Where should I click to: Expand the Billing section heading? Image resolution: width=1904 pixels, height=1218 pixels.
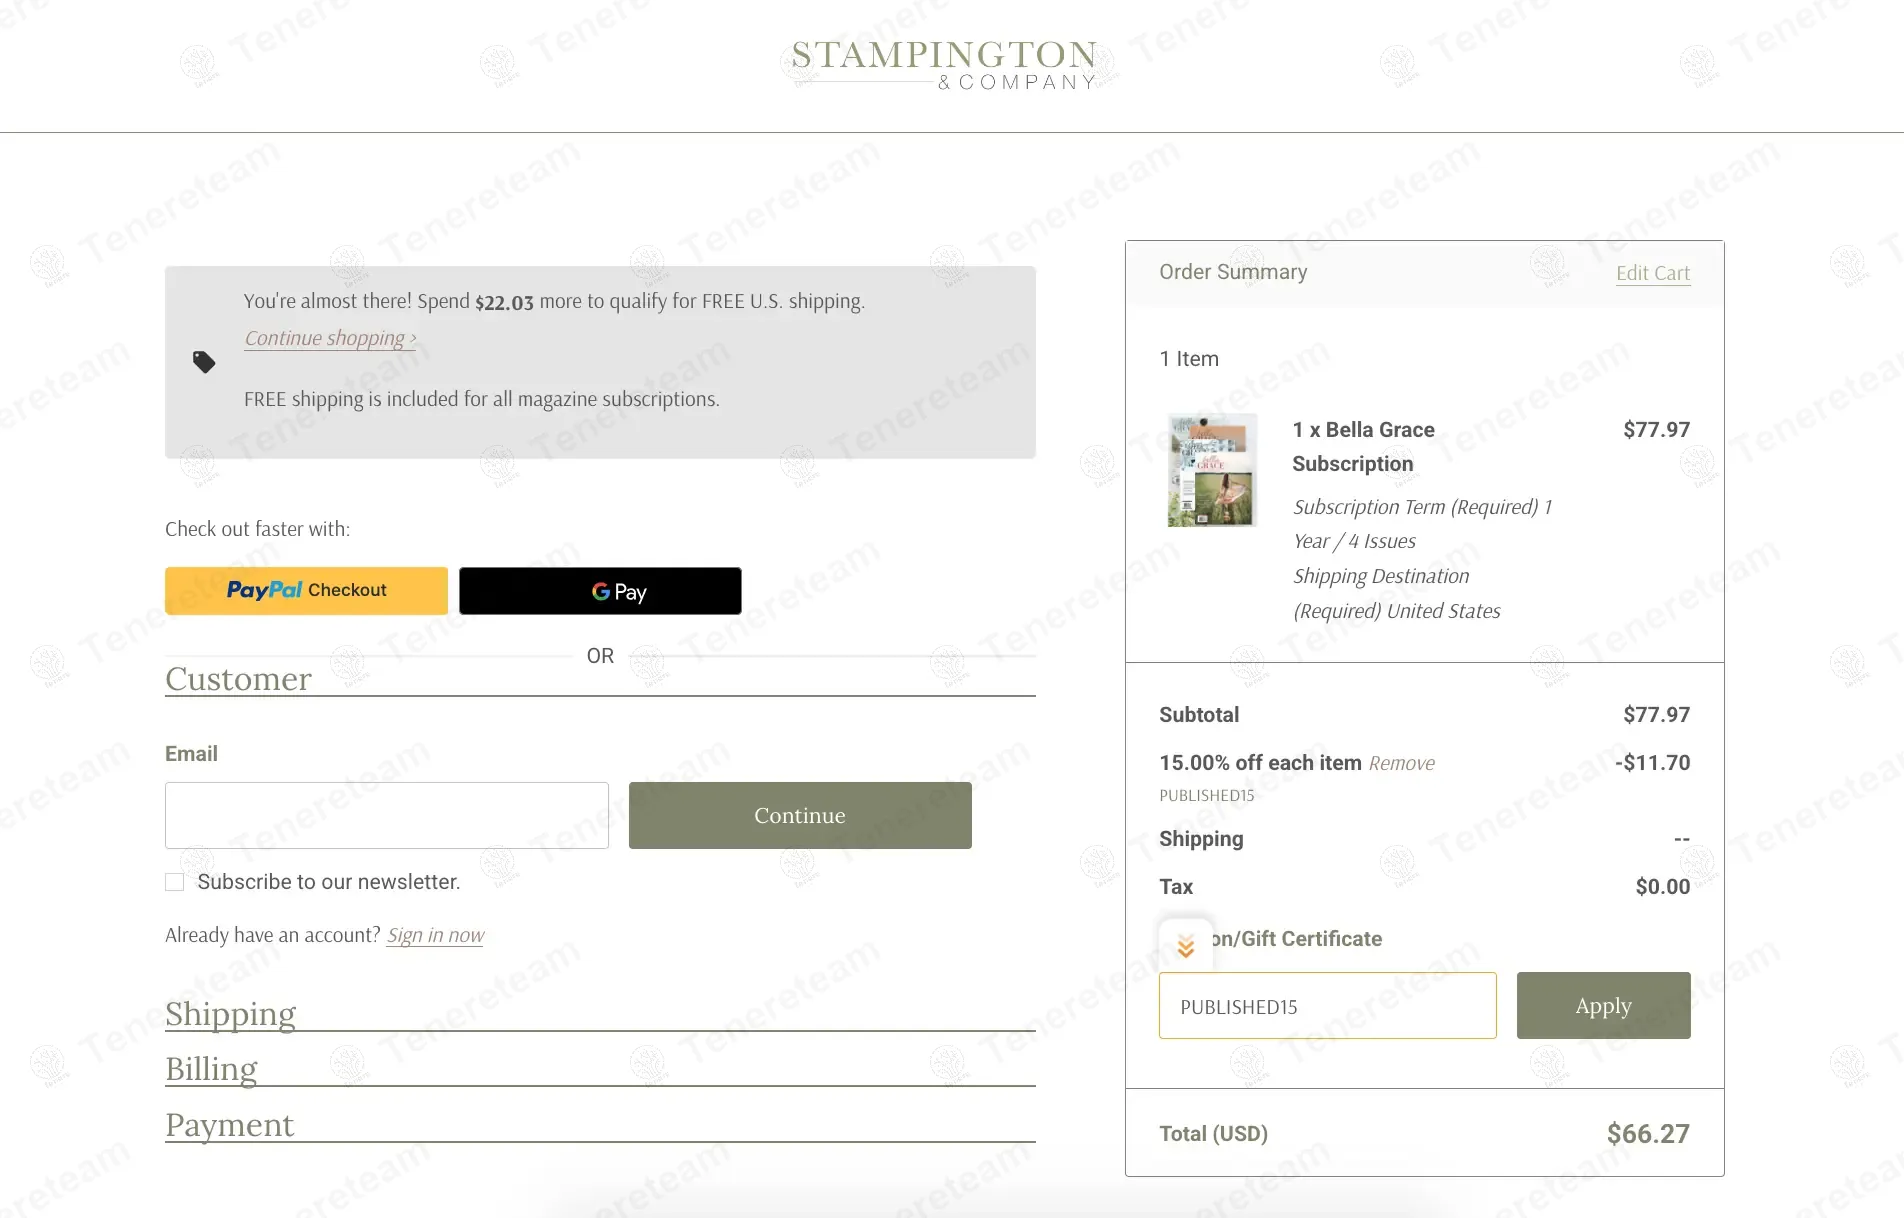pos(212,1069)
